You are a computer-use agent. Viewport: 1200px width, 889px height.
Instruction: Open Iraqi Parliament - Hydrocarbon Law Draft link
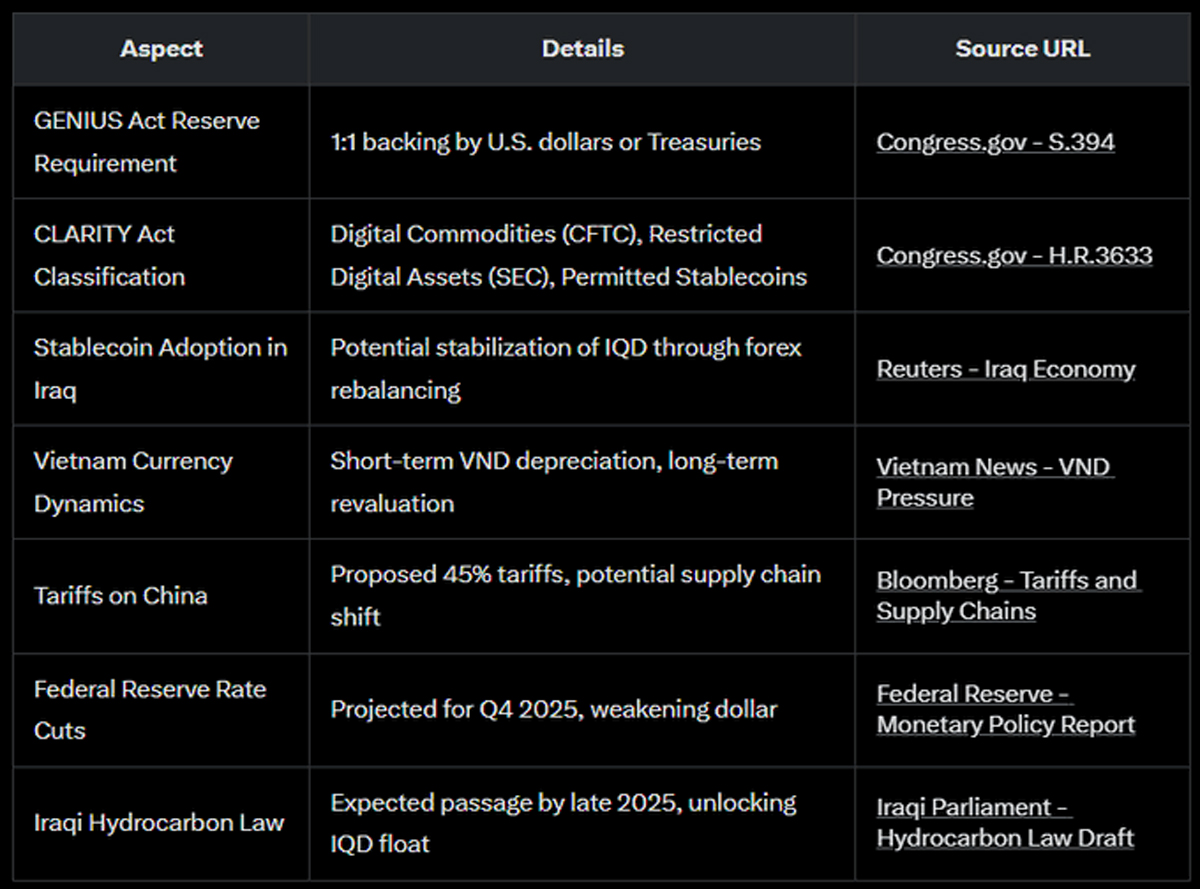1005,822
